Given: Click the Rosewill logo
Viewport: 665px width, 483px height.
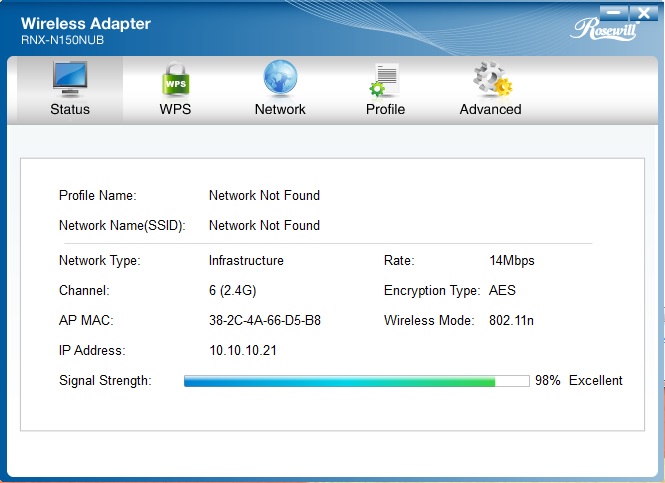Looking at the screenshot, I should (605, 30).
